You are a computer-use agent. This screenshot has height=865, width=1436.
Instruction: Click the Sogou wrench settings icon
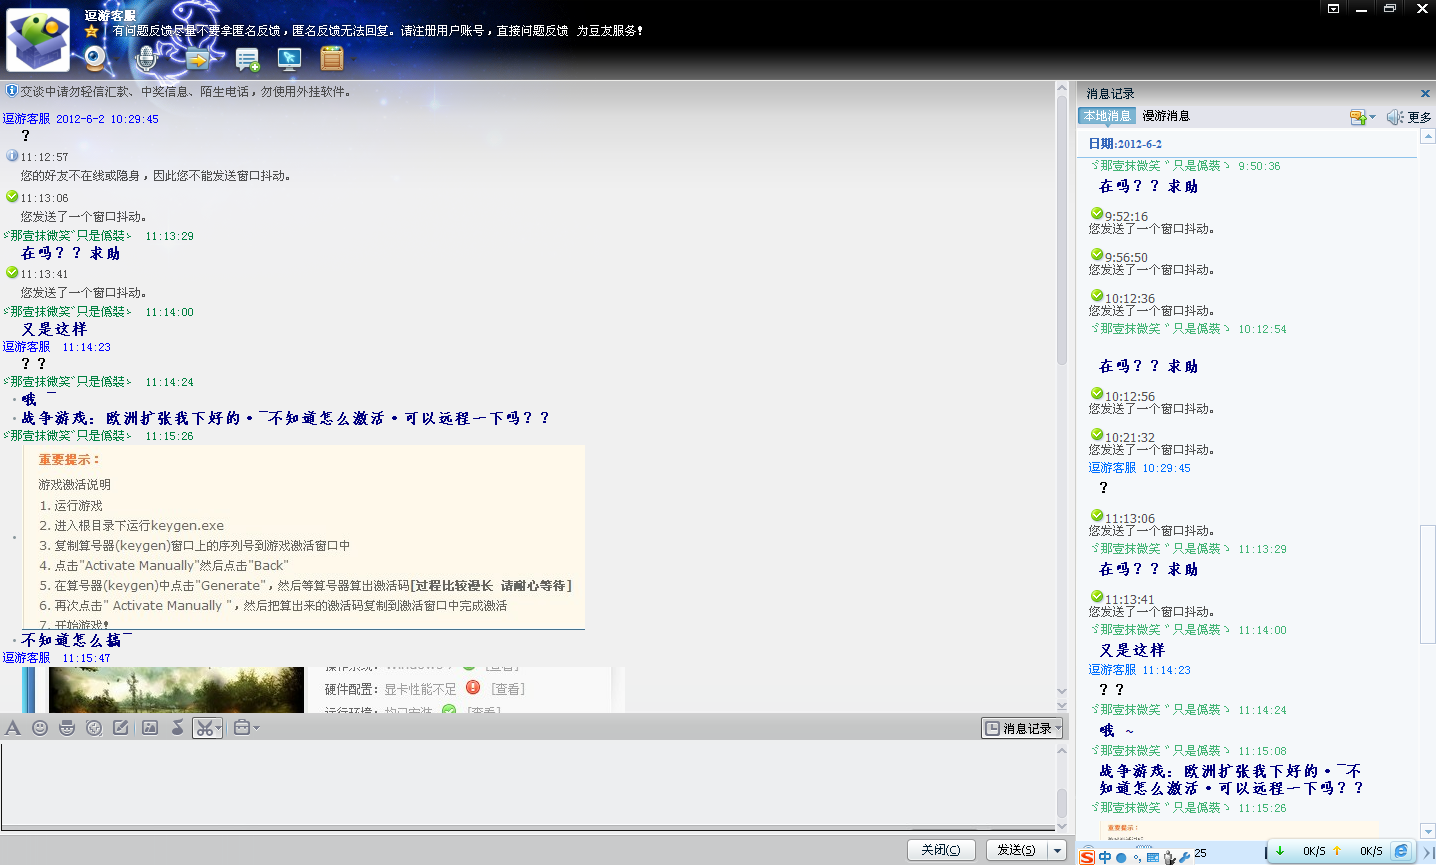pos(1185,857)
